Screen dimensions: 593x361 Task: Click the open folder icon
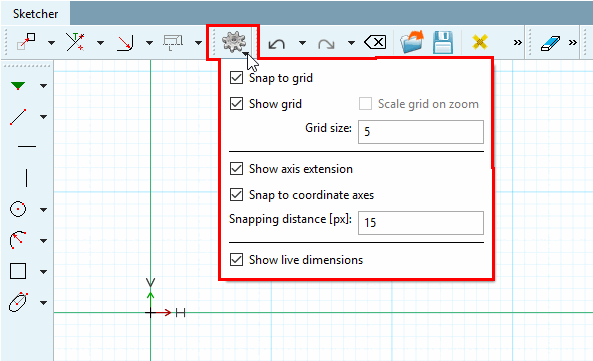coord(411,42)
